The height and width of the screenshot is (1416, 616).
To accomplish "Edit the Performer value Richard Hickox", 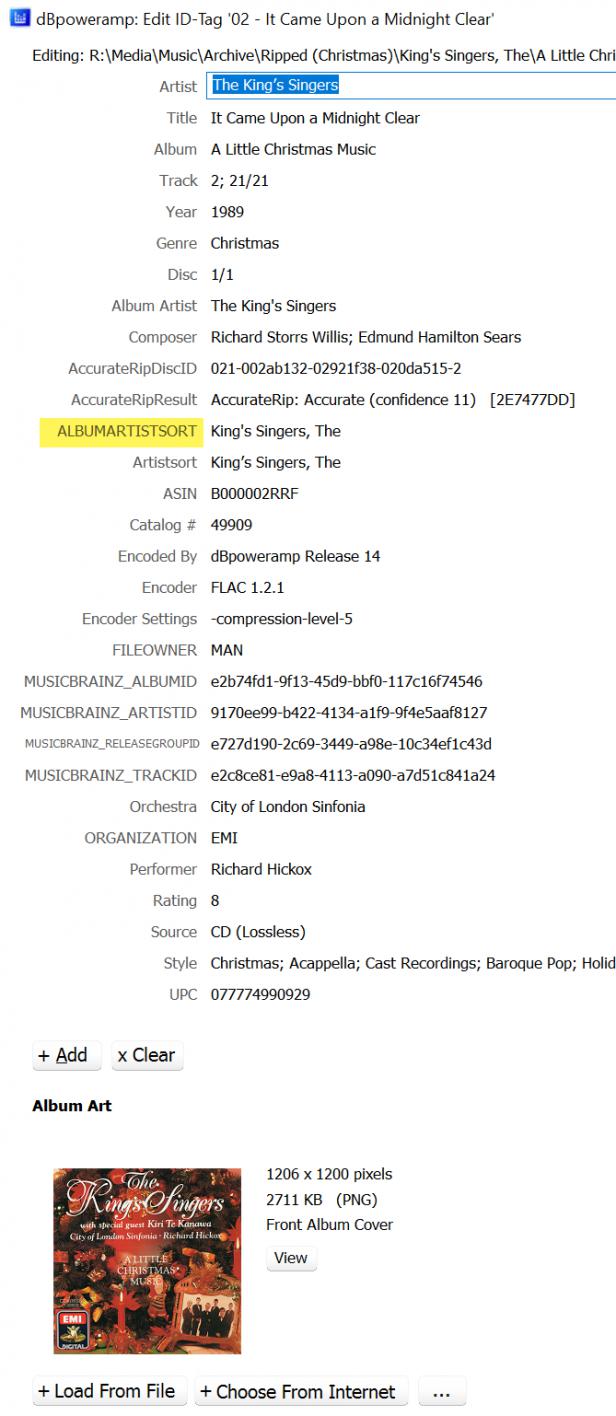I will click(261, 869).
